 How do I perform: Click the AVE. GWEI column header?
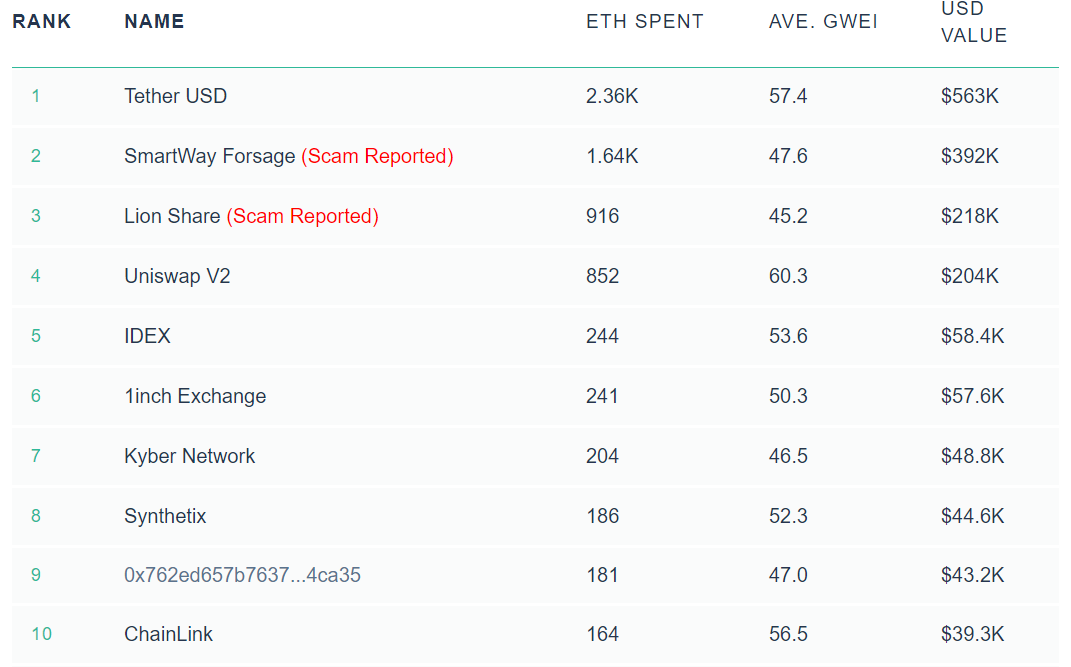pos(823,21)
